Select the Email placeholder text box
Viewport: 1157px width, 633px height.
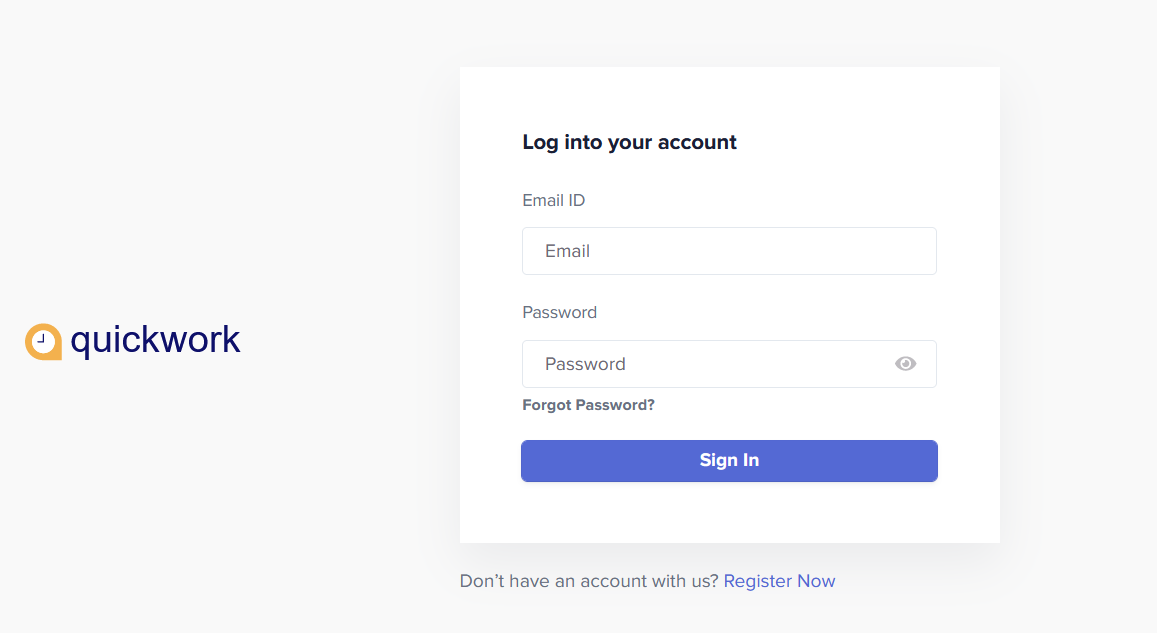pos(729,251)
